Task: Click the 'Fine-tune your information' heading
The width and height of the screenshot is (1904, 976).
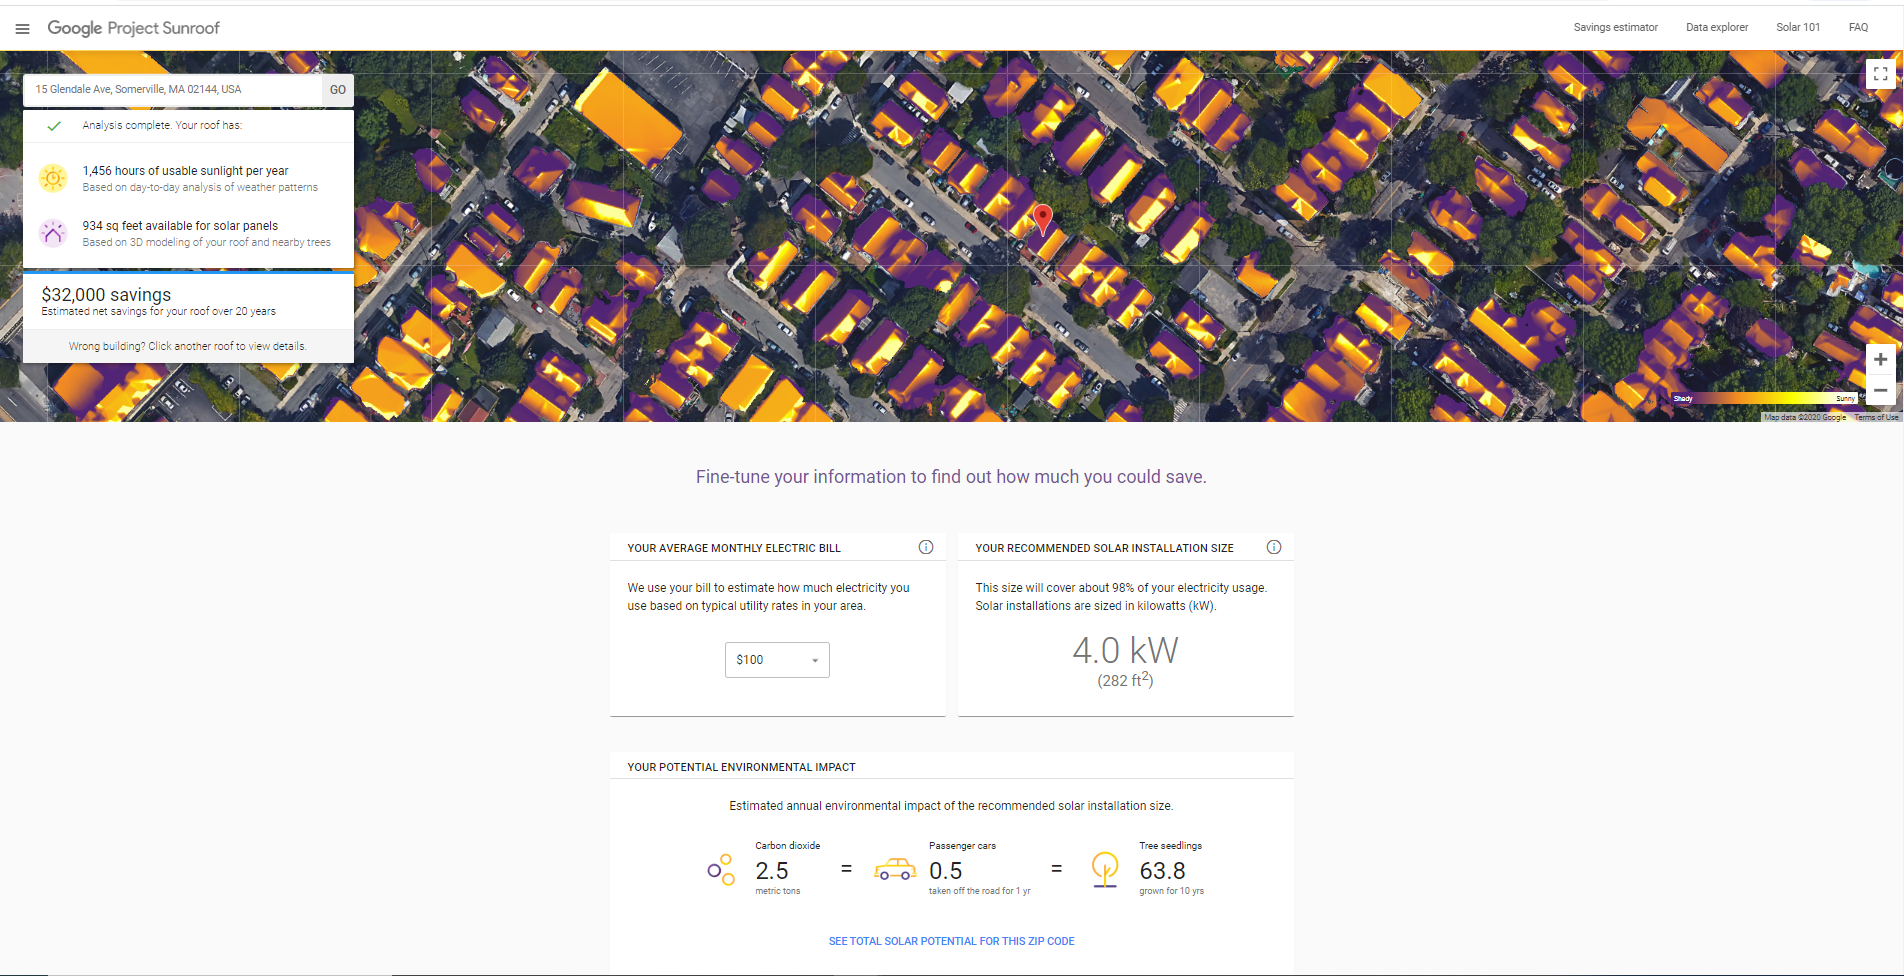Action: (x=951, y=477)
